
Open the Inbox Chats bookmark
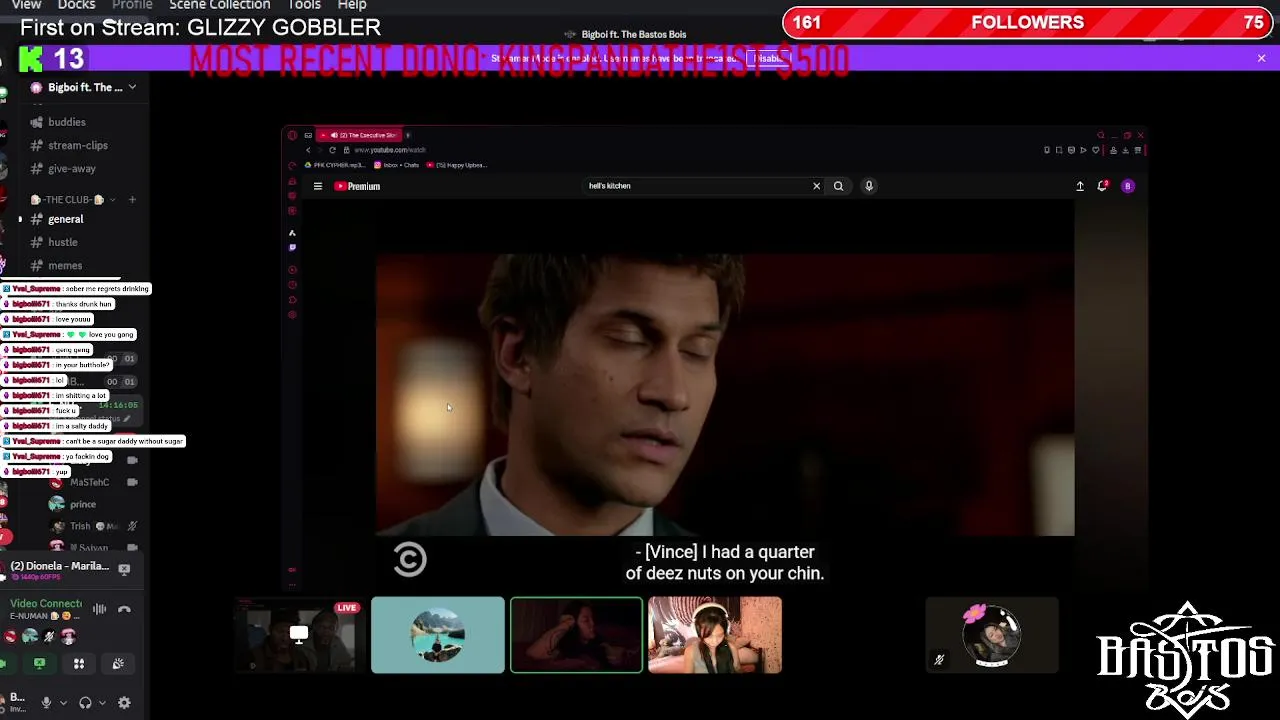[397, 165]
